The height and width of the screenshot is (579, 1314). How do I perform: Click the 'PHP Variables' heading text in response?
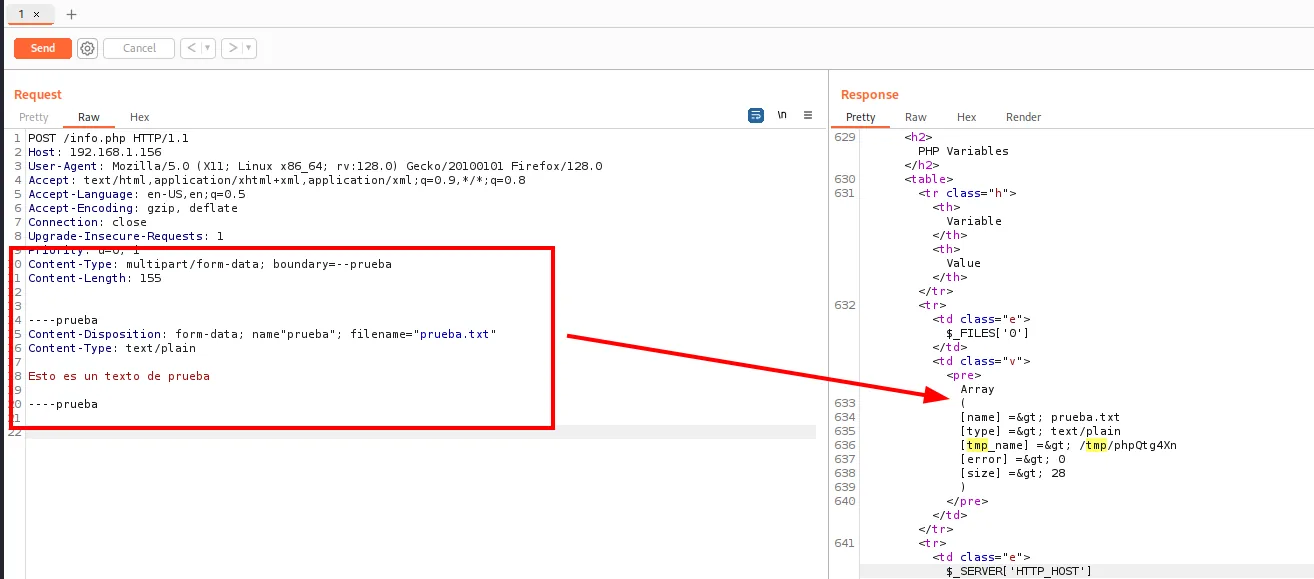(x=963, y=151)
